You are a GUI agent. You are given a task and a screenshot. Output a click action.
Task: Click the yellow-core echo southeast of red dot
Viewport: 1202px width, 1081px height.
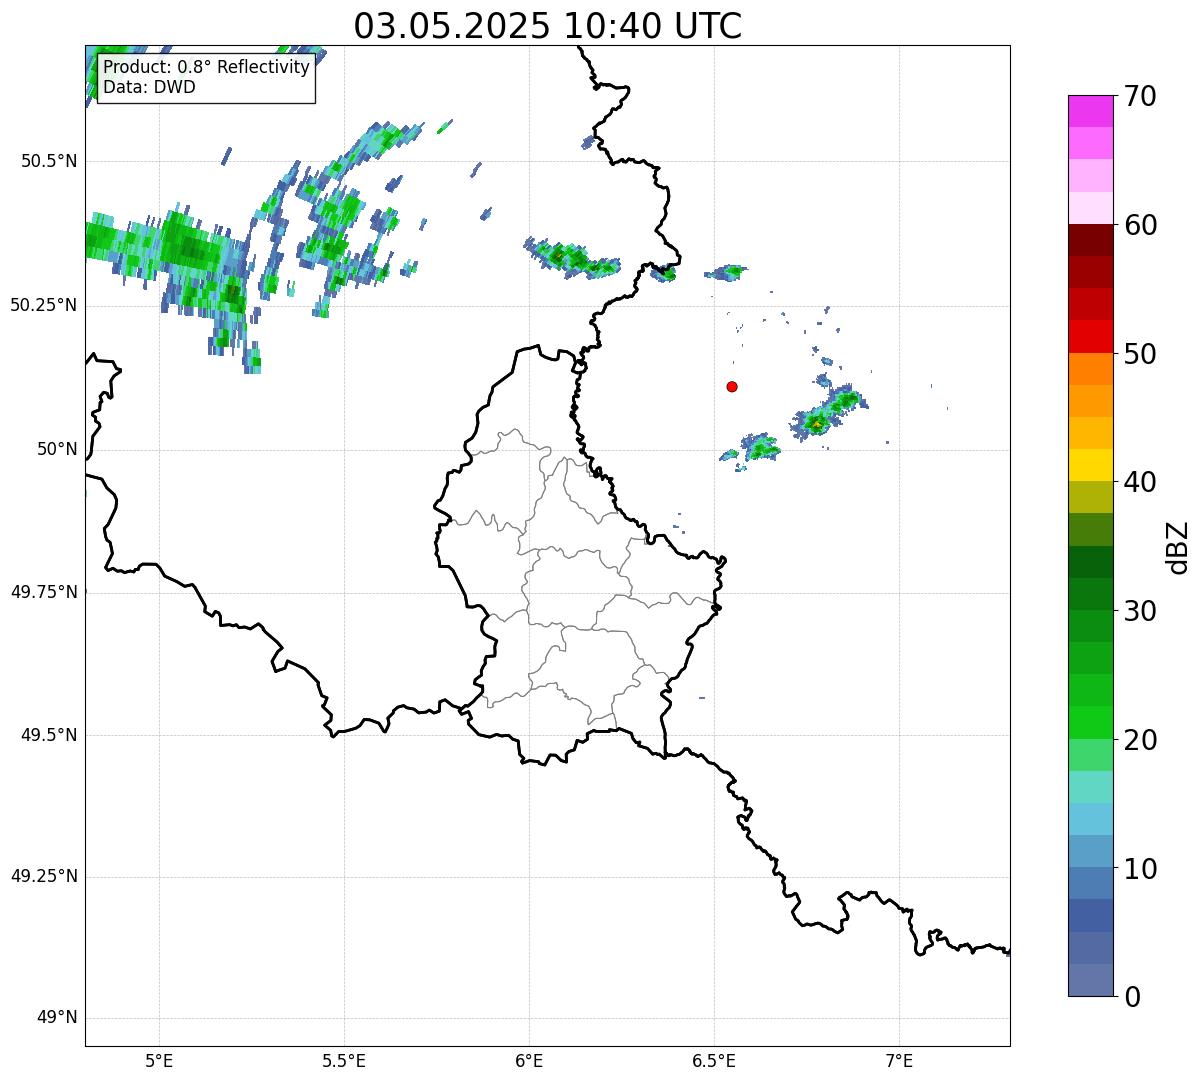coord(817,424)
